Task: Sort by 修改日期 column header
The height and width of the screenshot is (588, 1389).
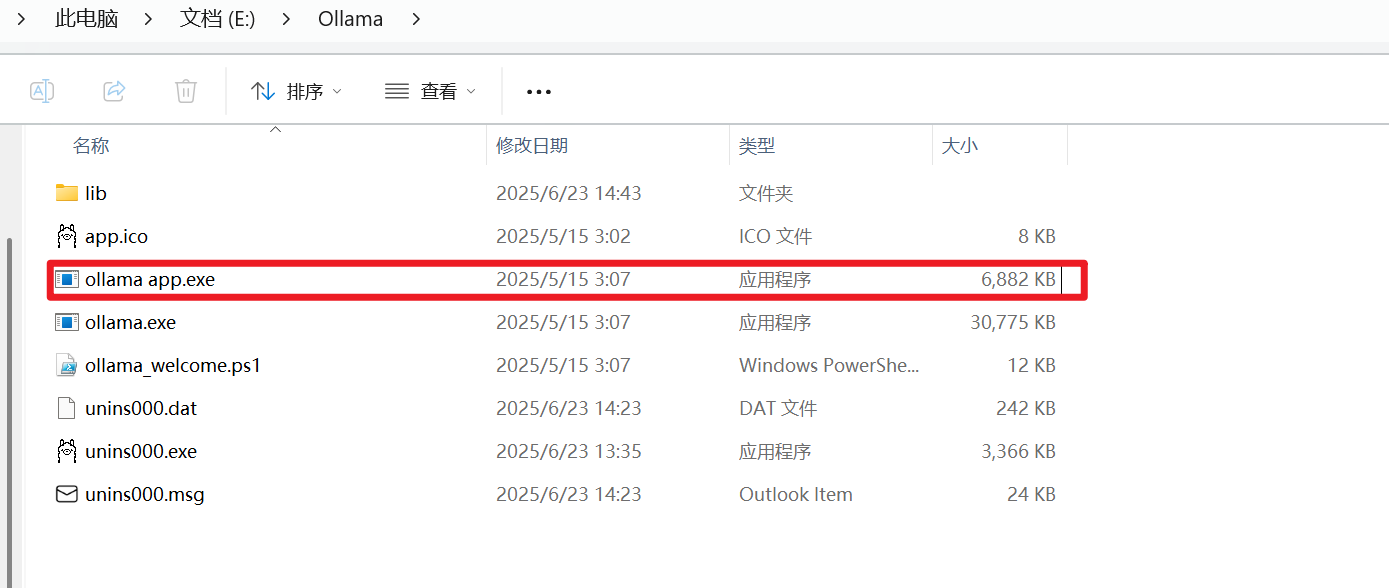Action: 532,146
